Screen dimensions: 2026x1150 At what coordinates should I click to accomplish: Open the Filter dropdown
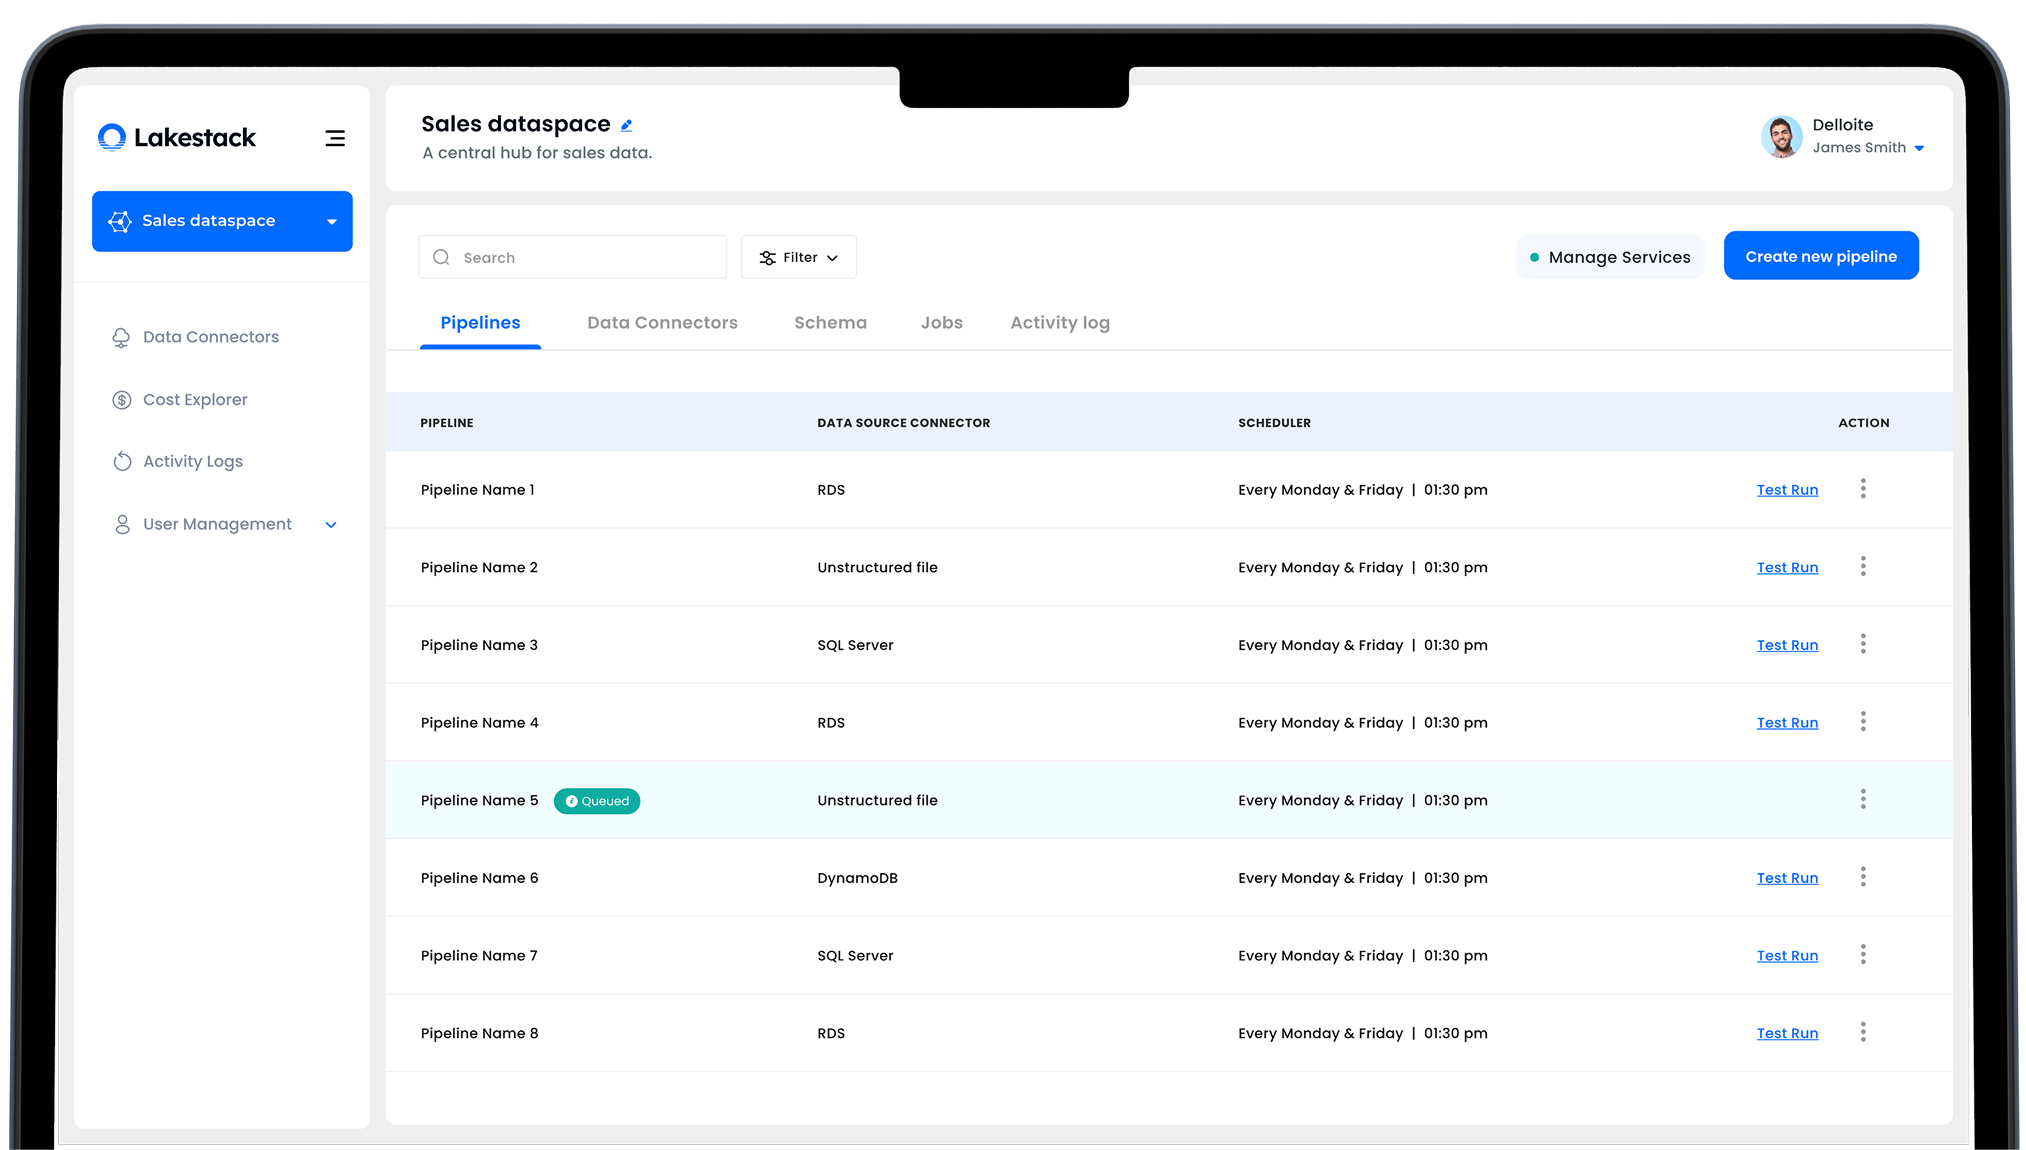[798, 258]
